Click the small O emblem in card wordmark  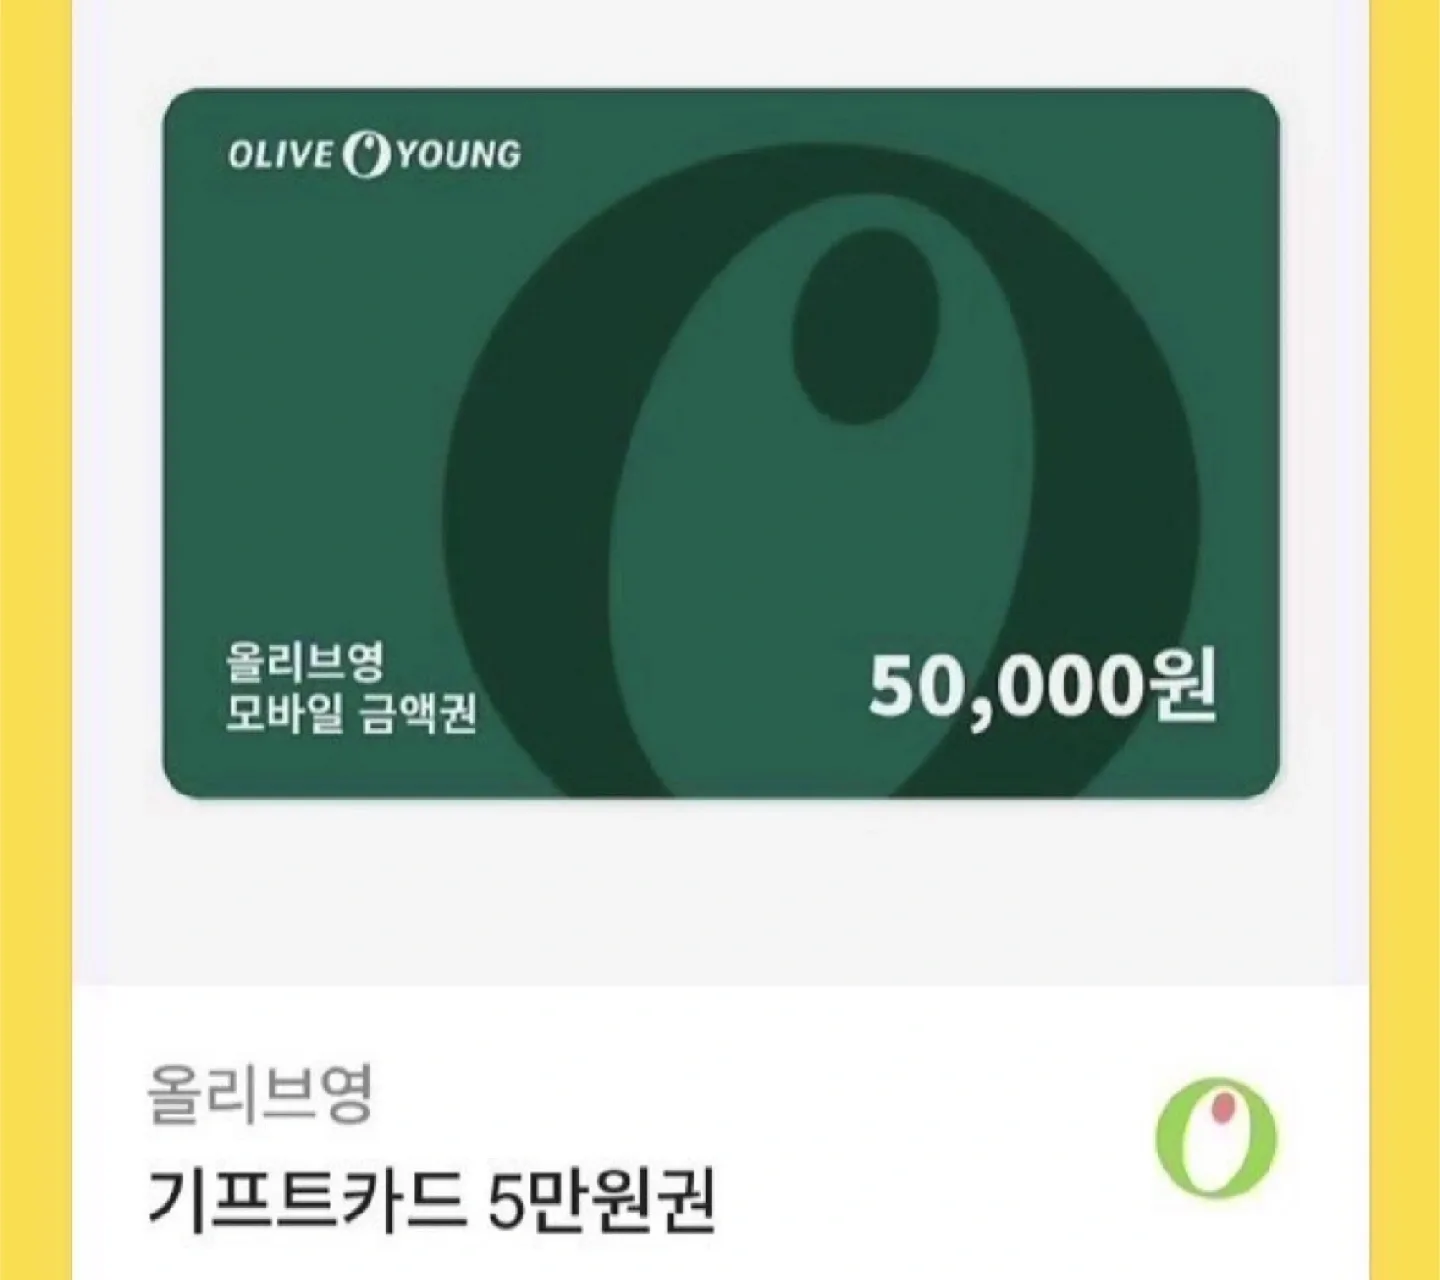[367, 155]
